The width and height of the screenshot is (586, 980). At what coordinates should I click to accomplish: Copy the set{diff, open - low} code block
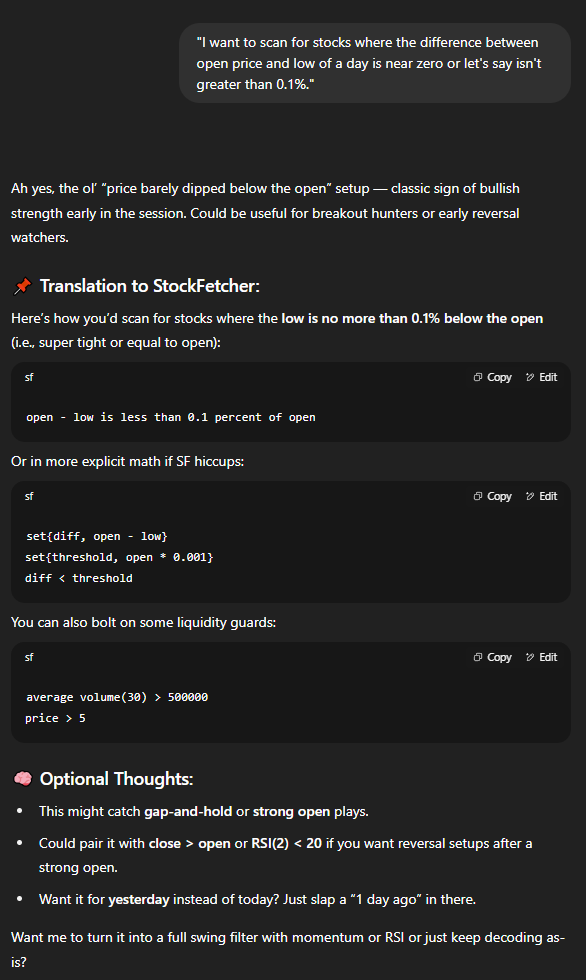click(x=492, y=496)
